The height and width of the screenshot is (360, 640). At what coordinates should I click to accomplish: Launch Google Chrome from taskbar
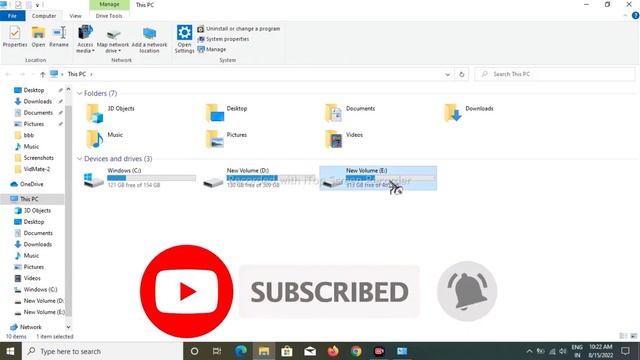pos(356,351)
